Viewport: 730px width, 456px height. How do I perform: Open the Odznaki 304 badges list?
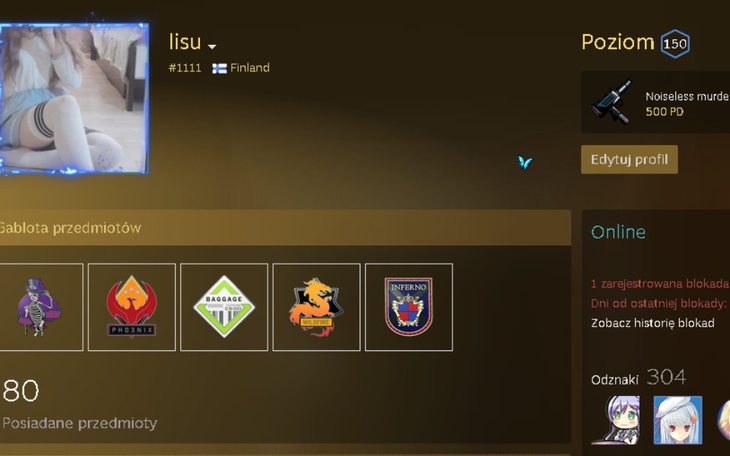click(x=638, y=378)
